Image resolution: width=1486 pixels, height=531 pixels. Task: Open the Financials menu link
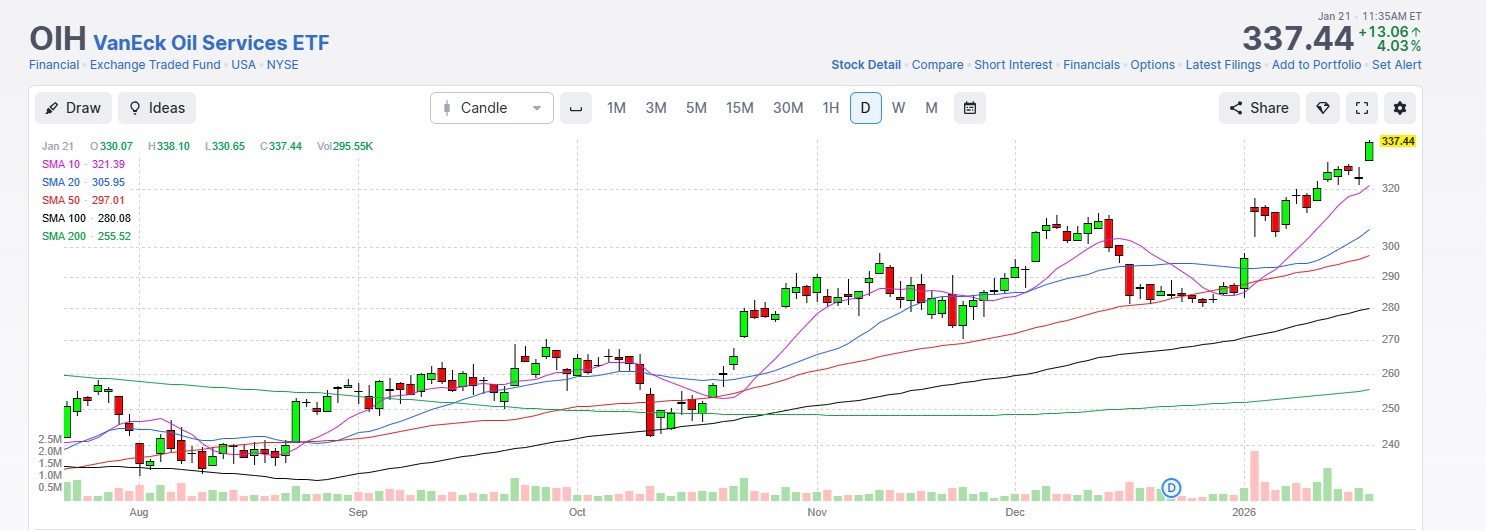pyautogui.click(x=1091, y=65)
